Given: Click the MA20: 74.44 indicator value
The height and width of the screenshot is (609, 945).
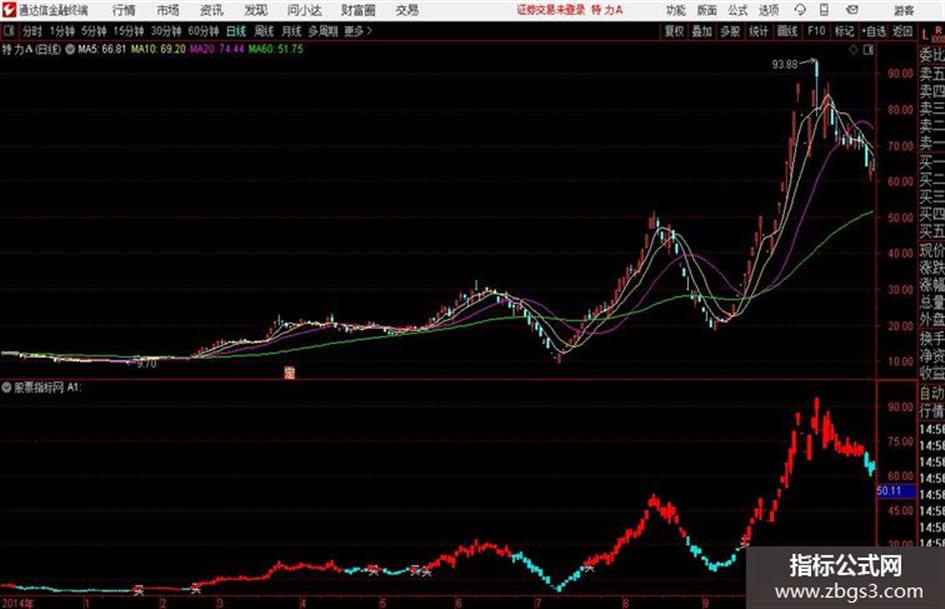Looking at the screenshot, I should [x=217, y=49].
